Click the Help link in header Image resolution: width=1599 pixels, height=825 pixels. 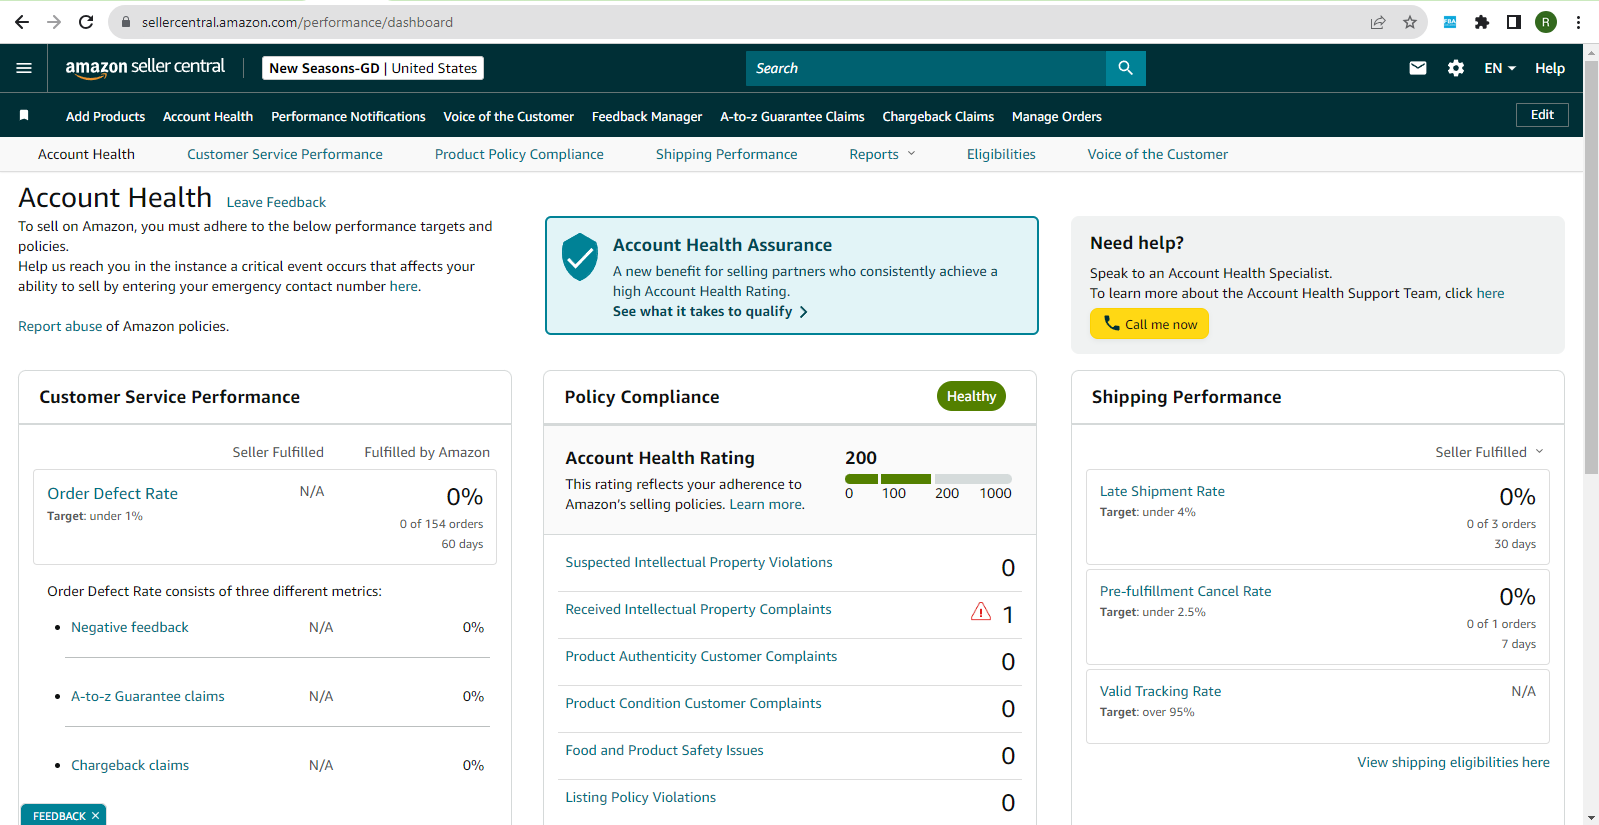pyautogui.click(x=1550, y=68)
